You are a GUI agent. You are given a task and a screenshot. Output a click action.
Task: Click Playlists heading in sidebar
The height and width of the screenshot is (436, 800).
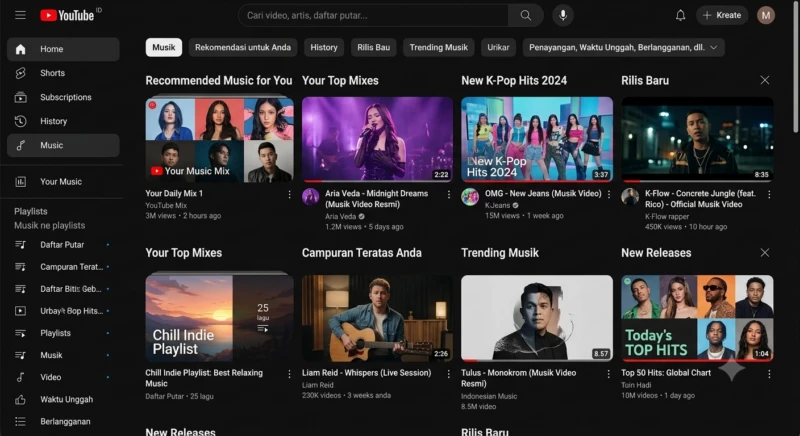click(31, 211)
